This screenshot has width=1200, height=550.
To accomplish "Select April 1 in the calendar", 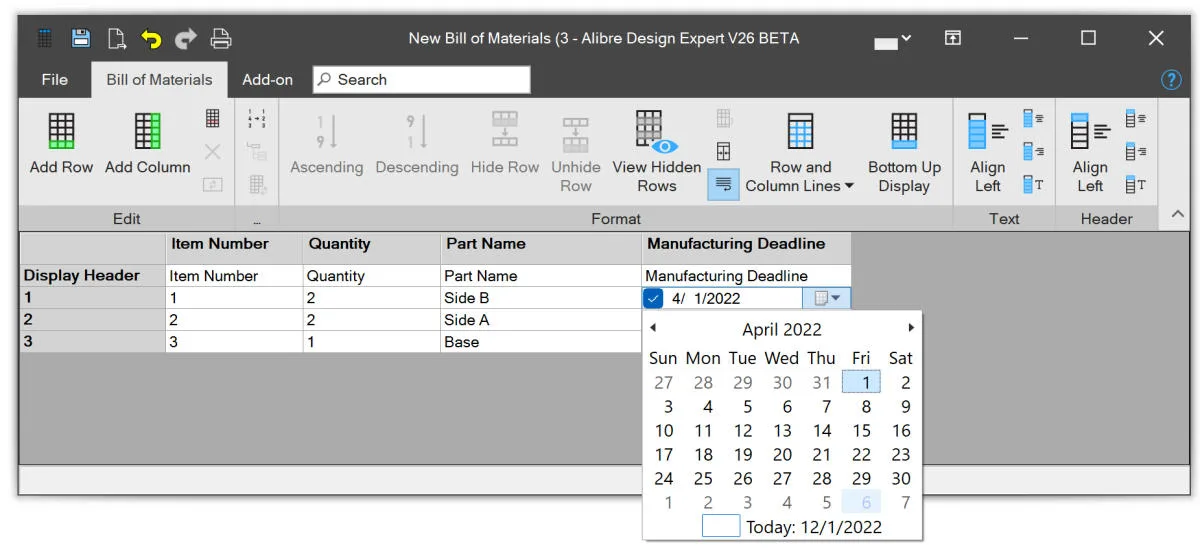I will 862,382.
